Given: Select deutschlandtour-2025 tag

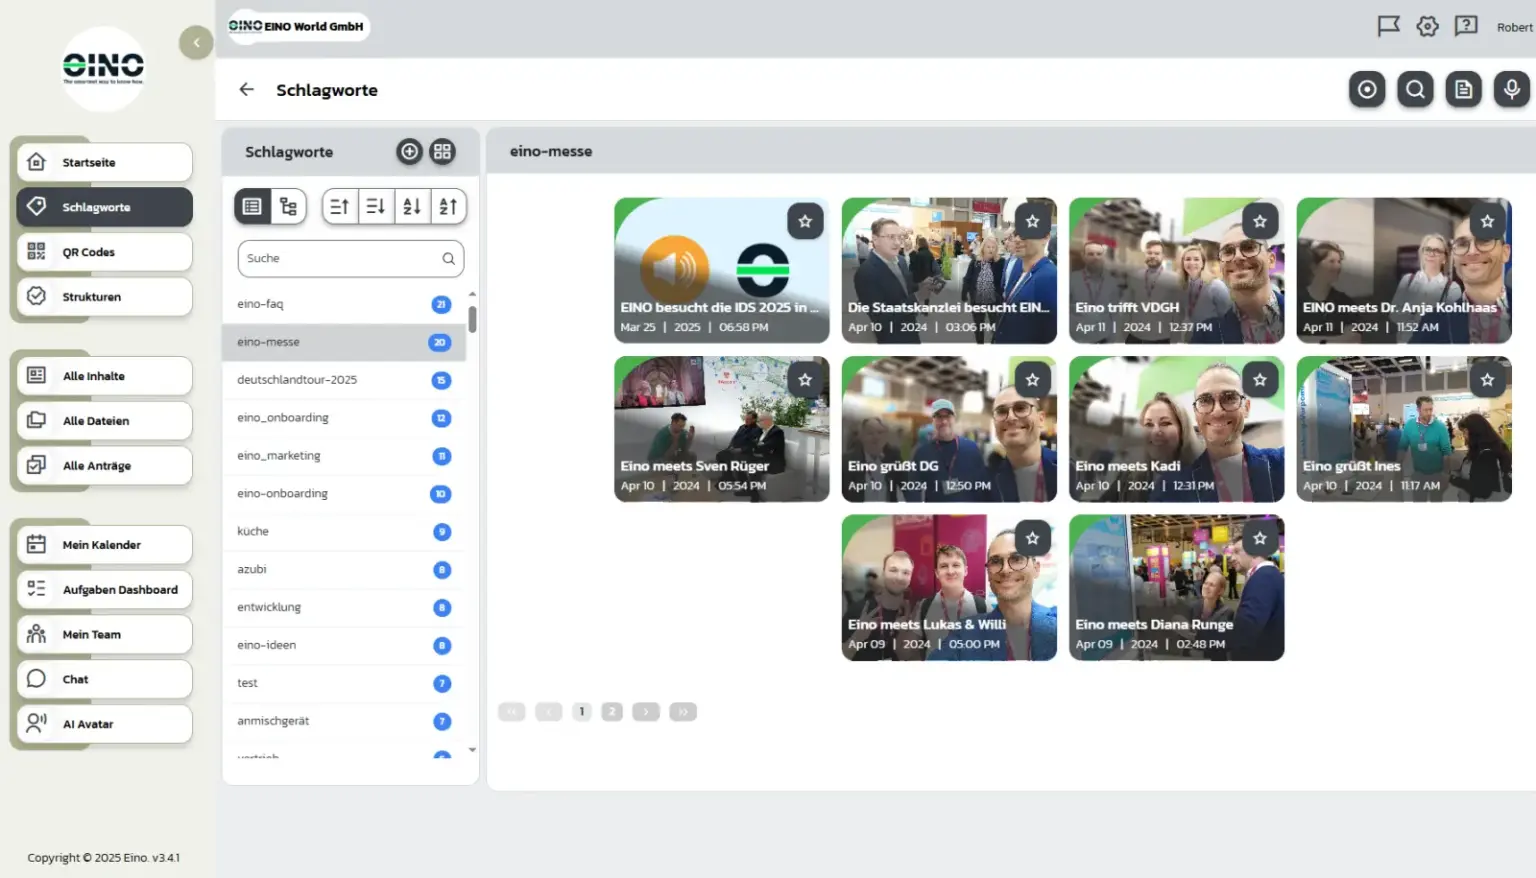Looking at the screenshot, I should pos(344,380).
